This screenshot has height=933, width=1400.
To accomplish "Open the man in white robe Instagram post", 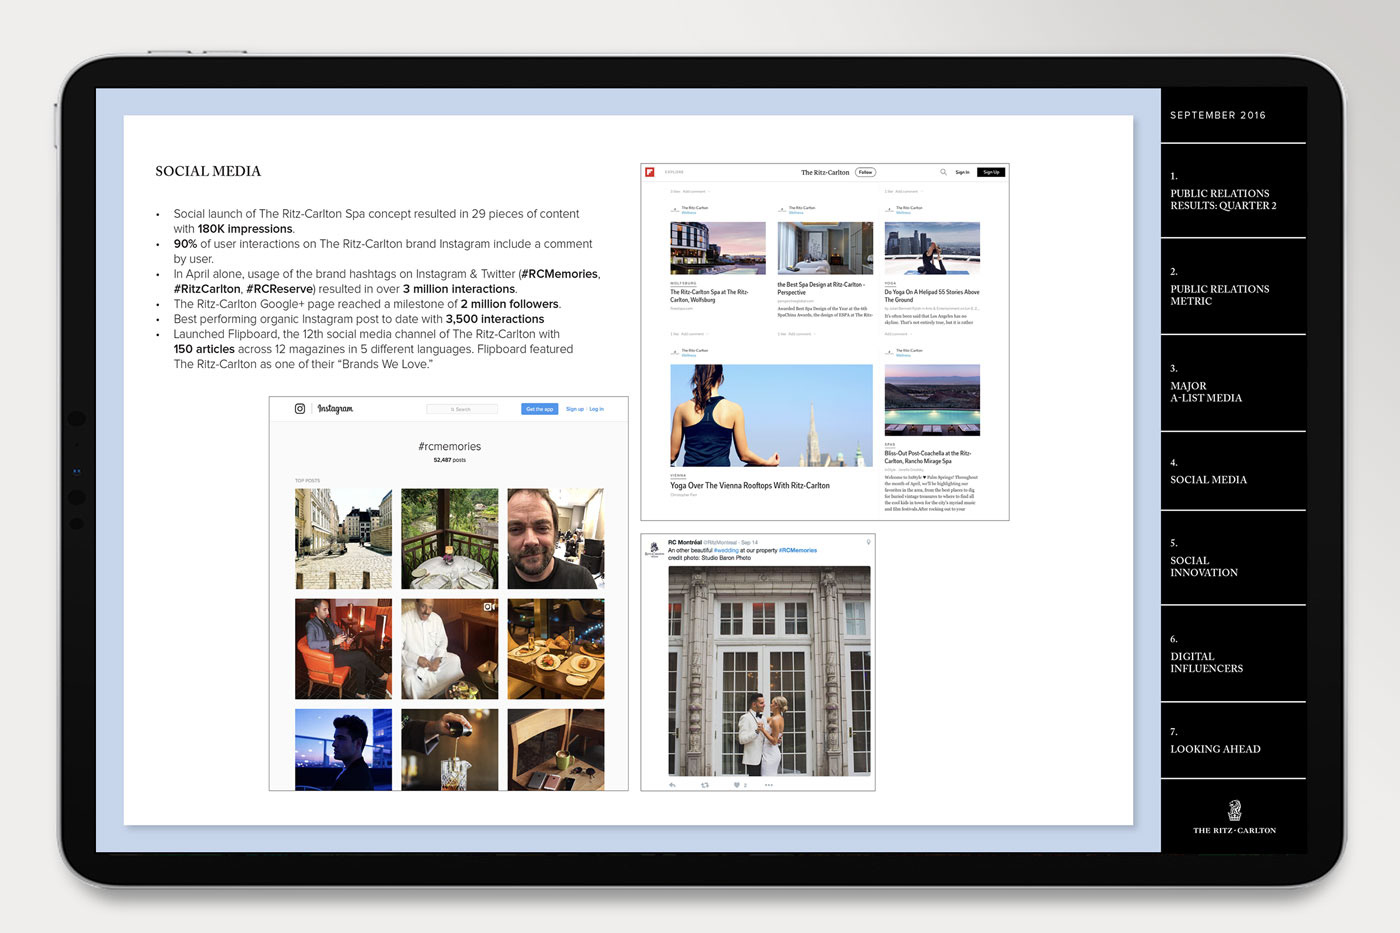I will tap(449, 649).
